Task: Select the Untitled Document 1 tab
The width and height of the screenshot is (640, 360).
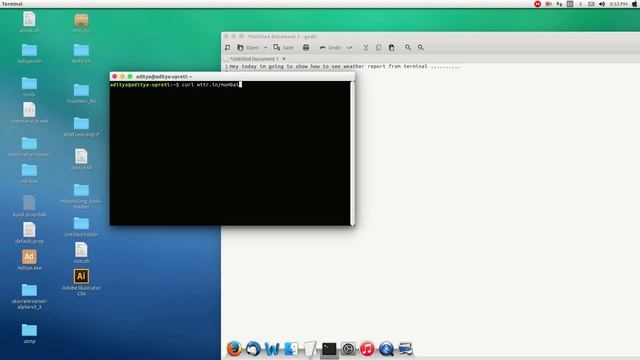Action: (254, 59)
